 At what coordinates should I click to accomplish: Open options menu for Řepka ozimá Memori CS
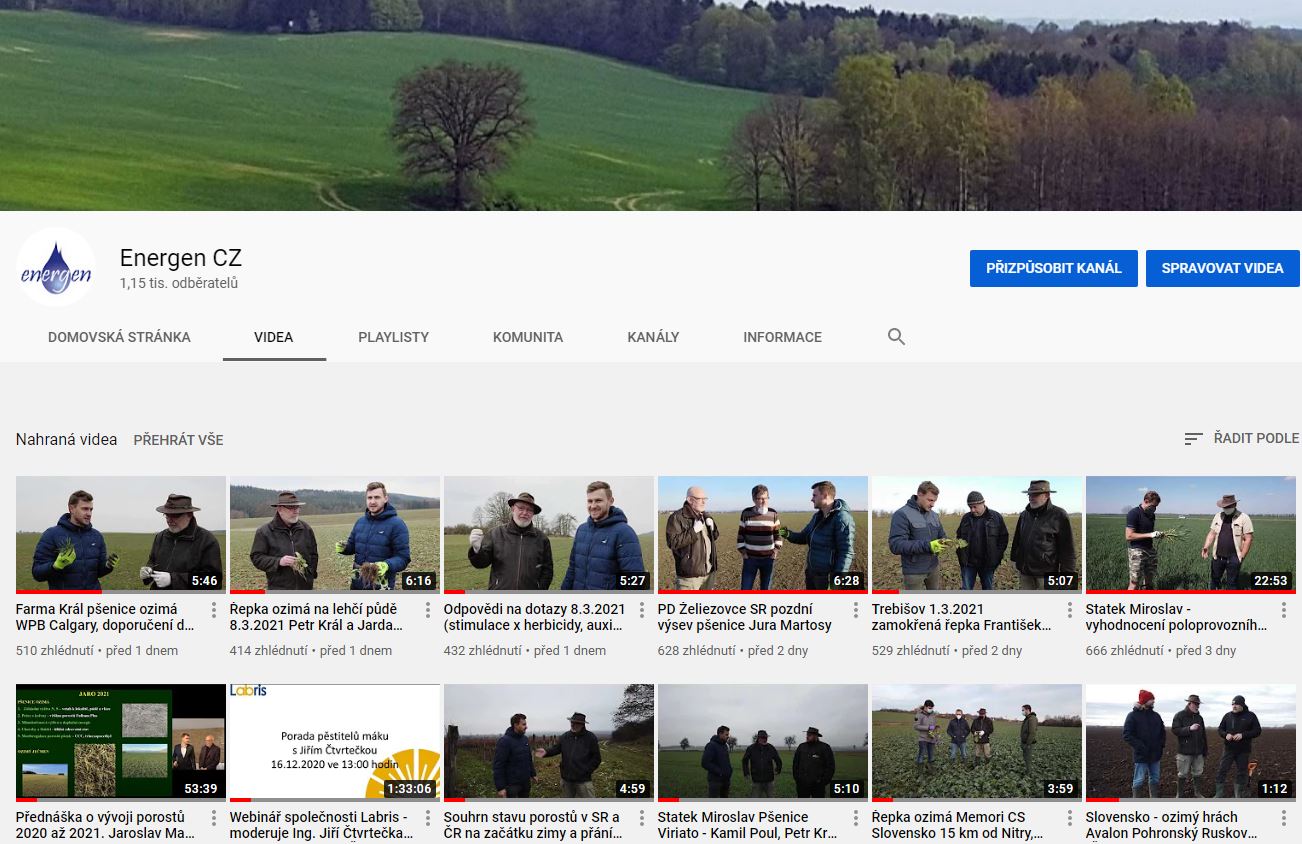click(x=1070, y=817)
